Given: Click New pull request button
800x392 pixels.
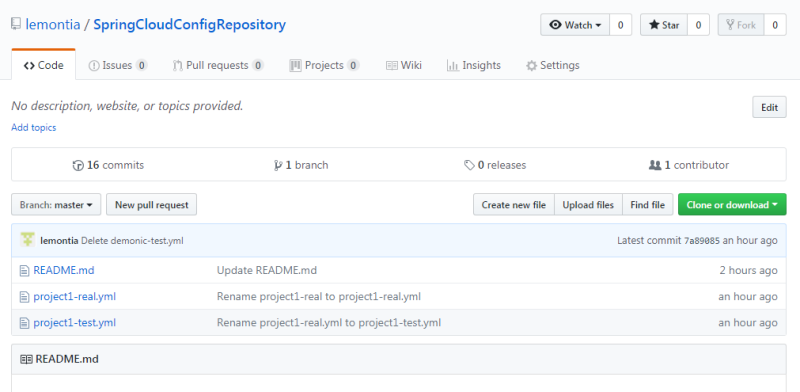Looking at the screenshot, I should click(152, 205).
